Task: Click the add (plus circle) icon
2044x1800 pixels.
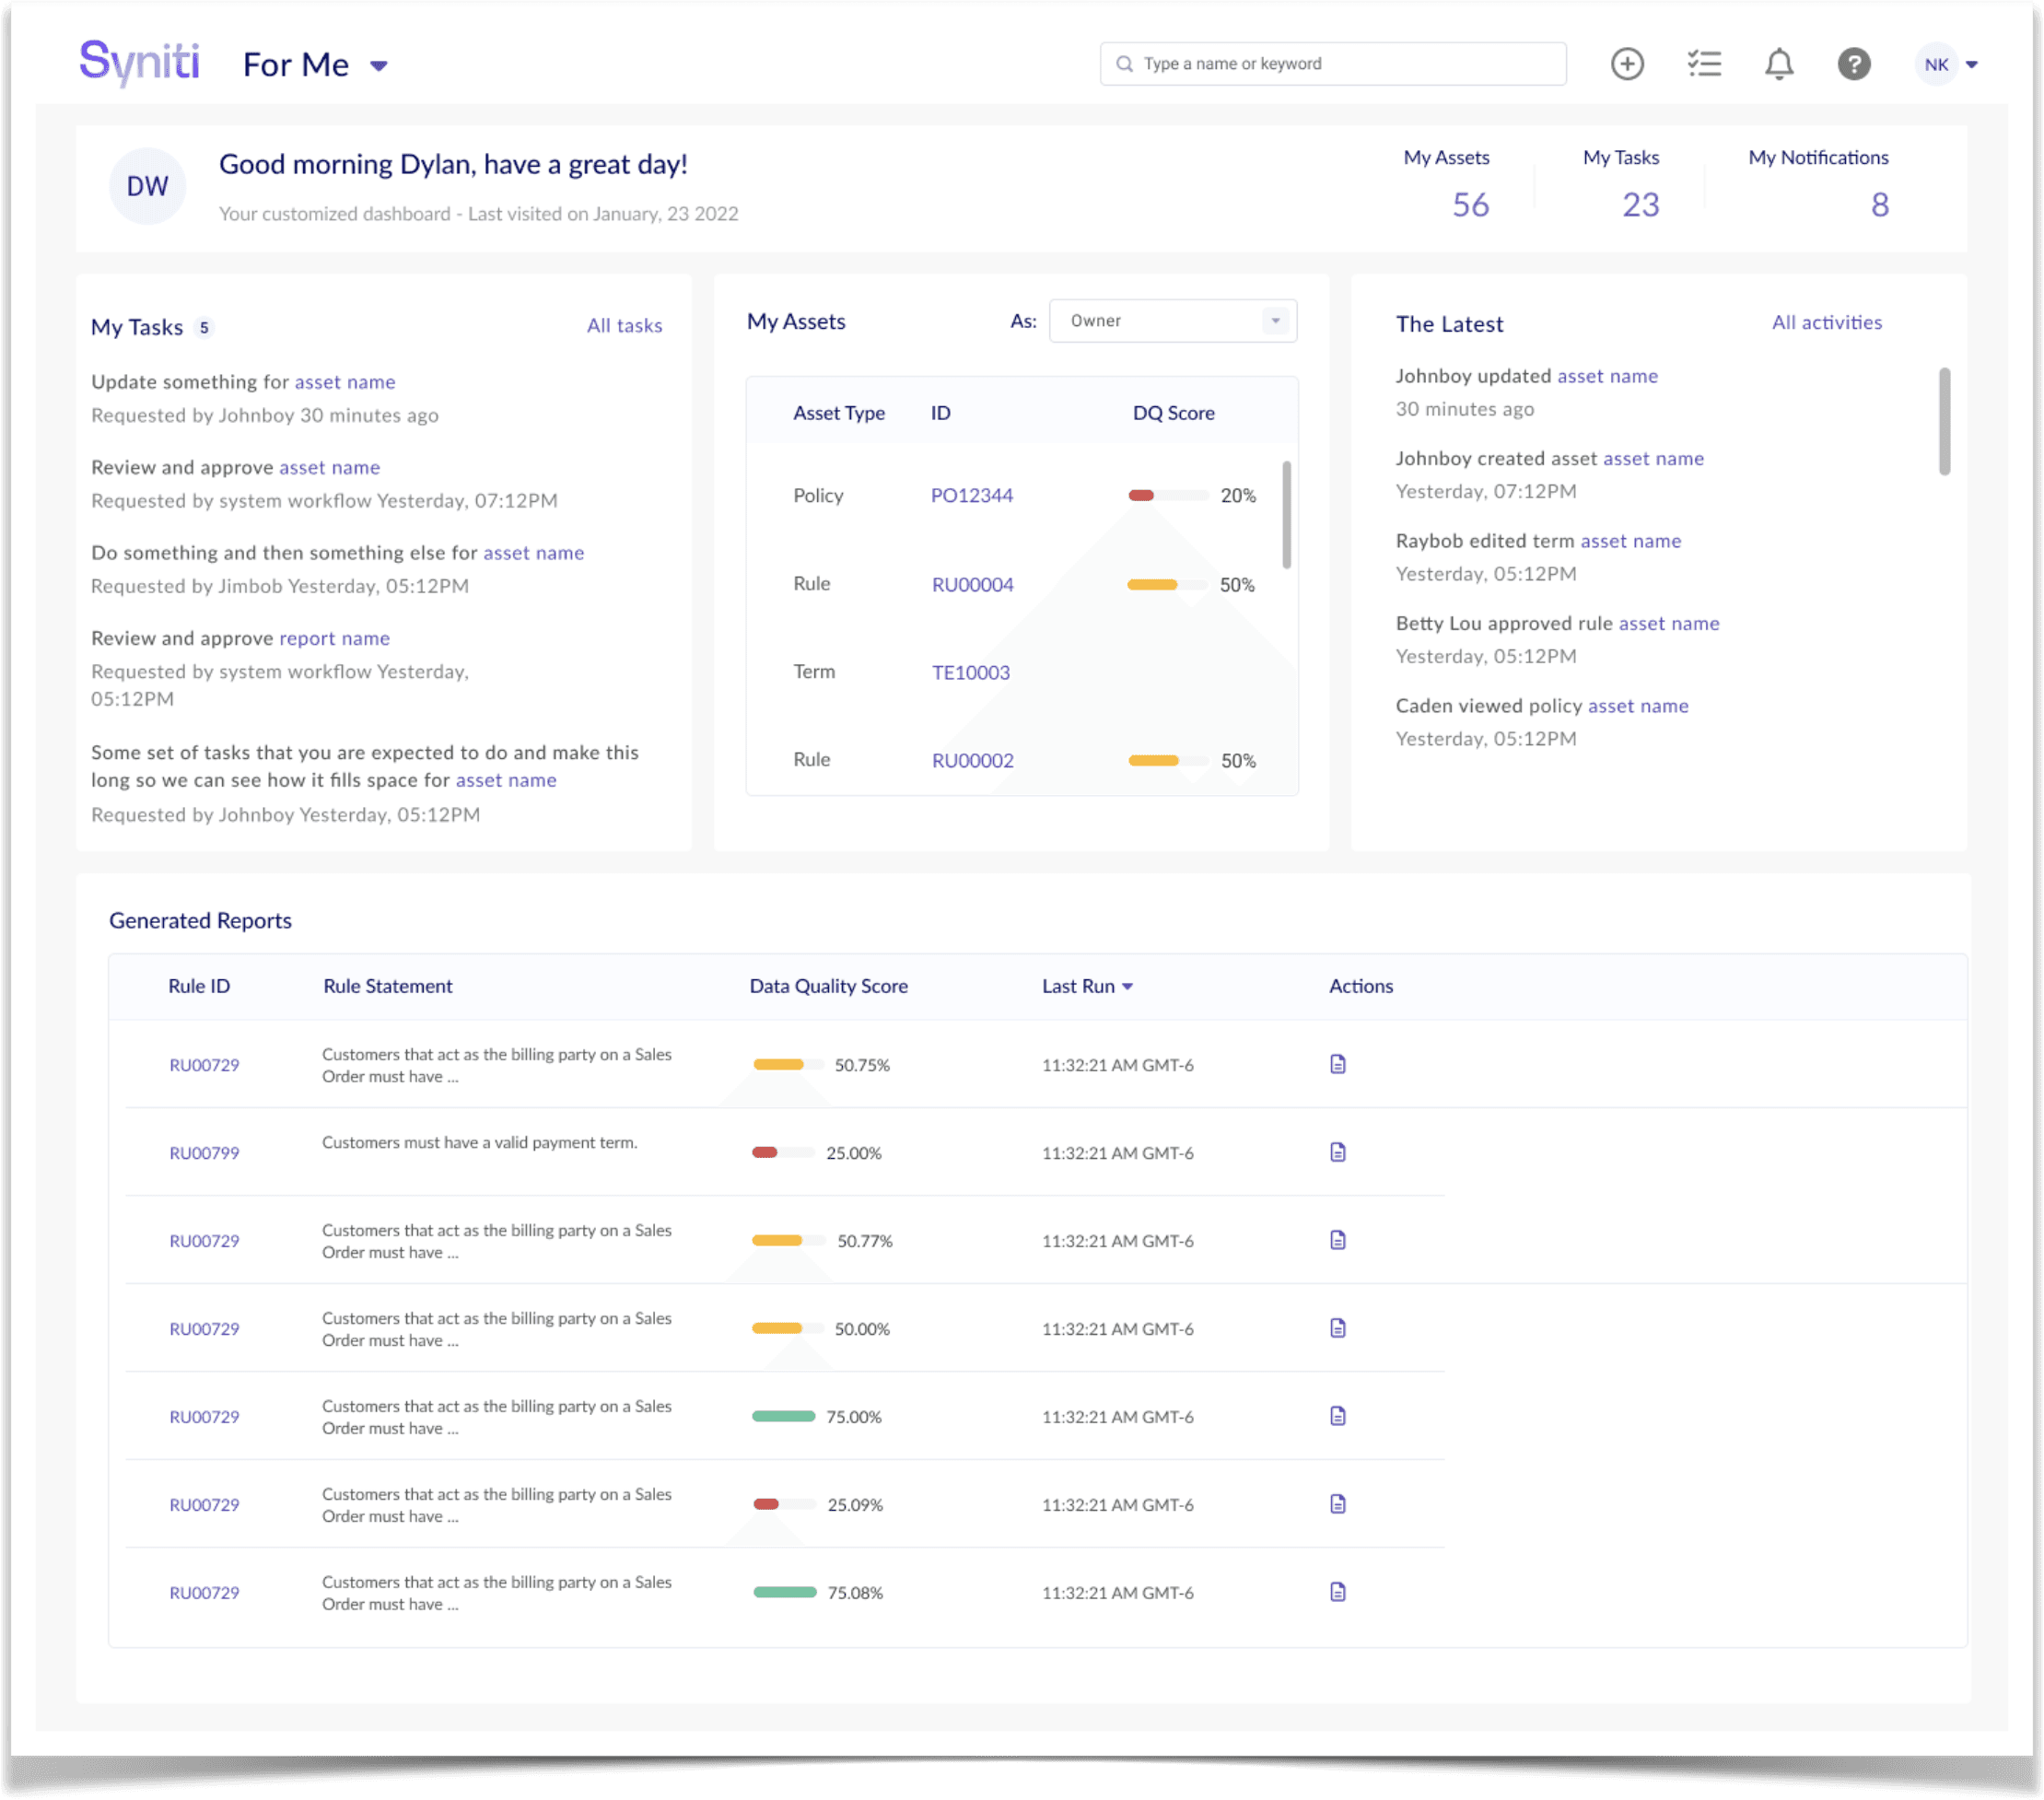Action: pos(1627,64)
